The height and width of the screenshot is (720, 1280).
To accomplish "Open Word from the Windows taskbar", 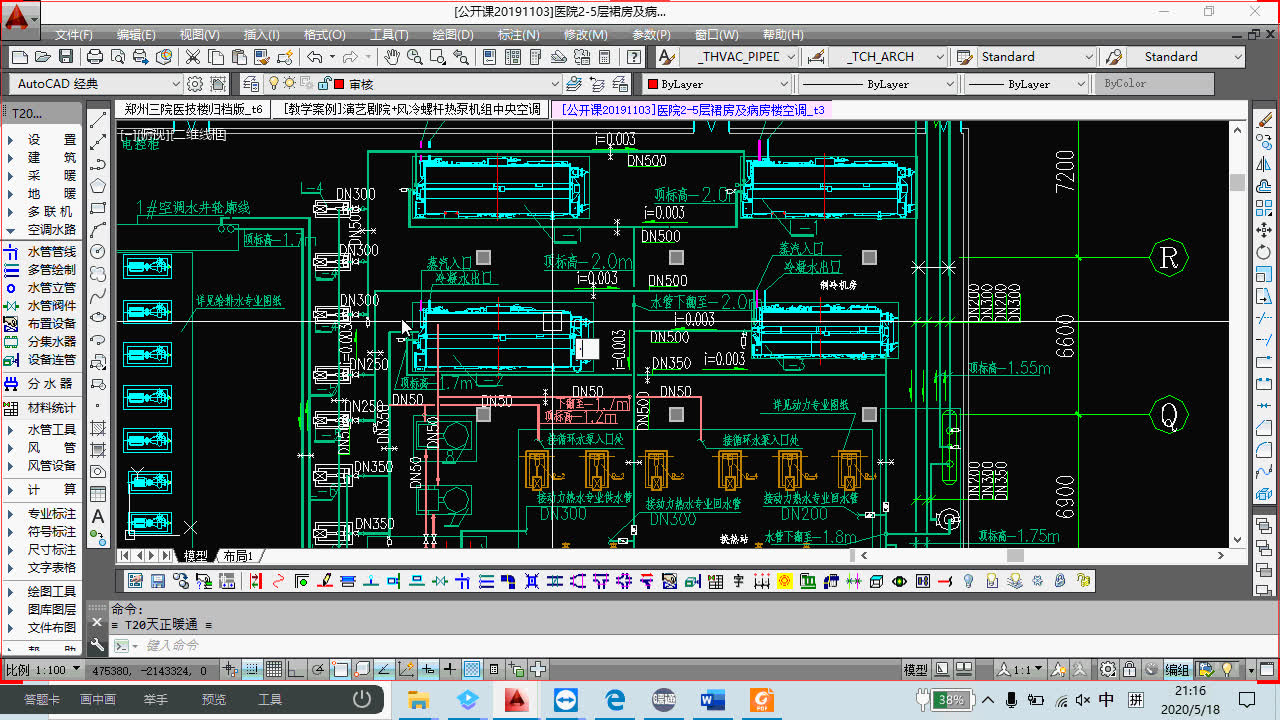I will click(x=712, y=699).
